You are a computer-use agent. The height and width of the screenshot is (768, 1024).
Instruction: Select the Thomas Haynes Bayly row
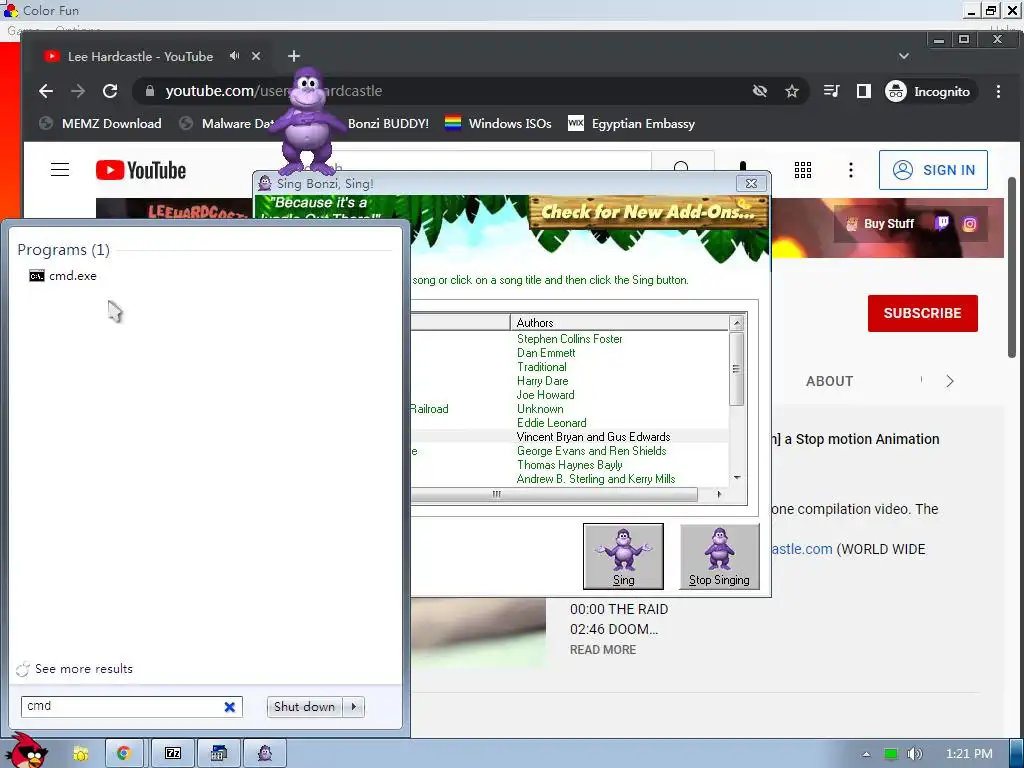point(569,465)
